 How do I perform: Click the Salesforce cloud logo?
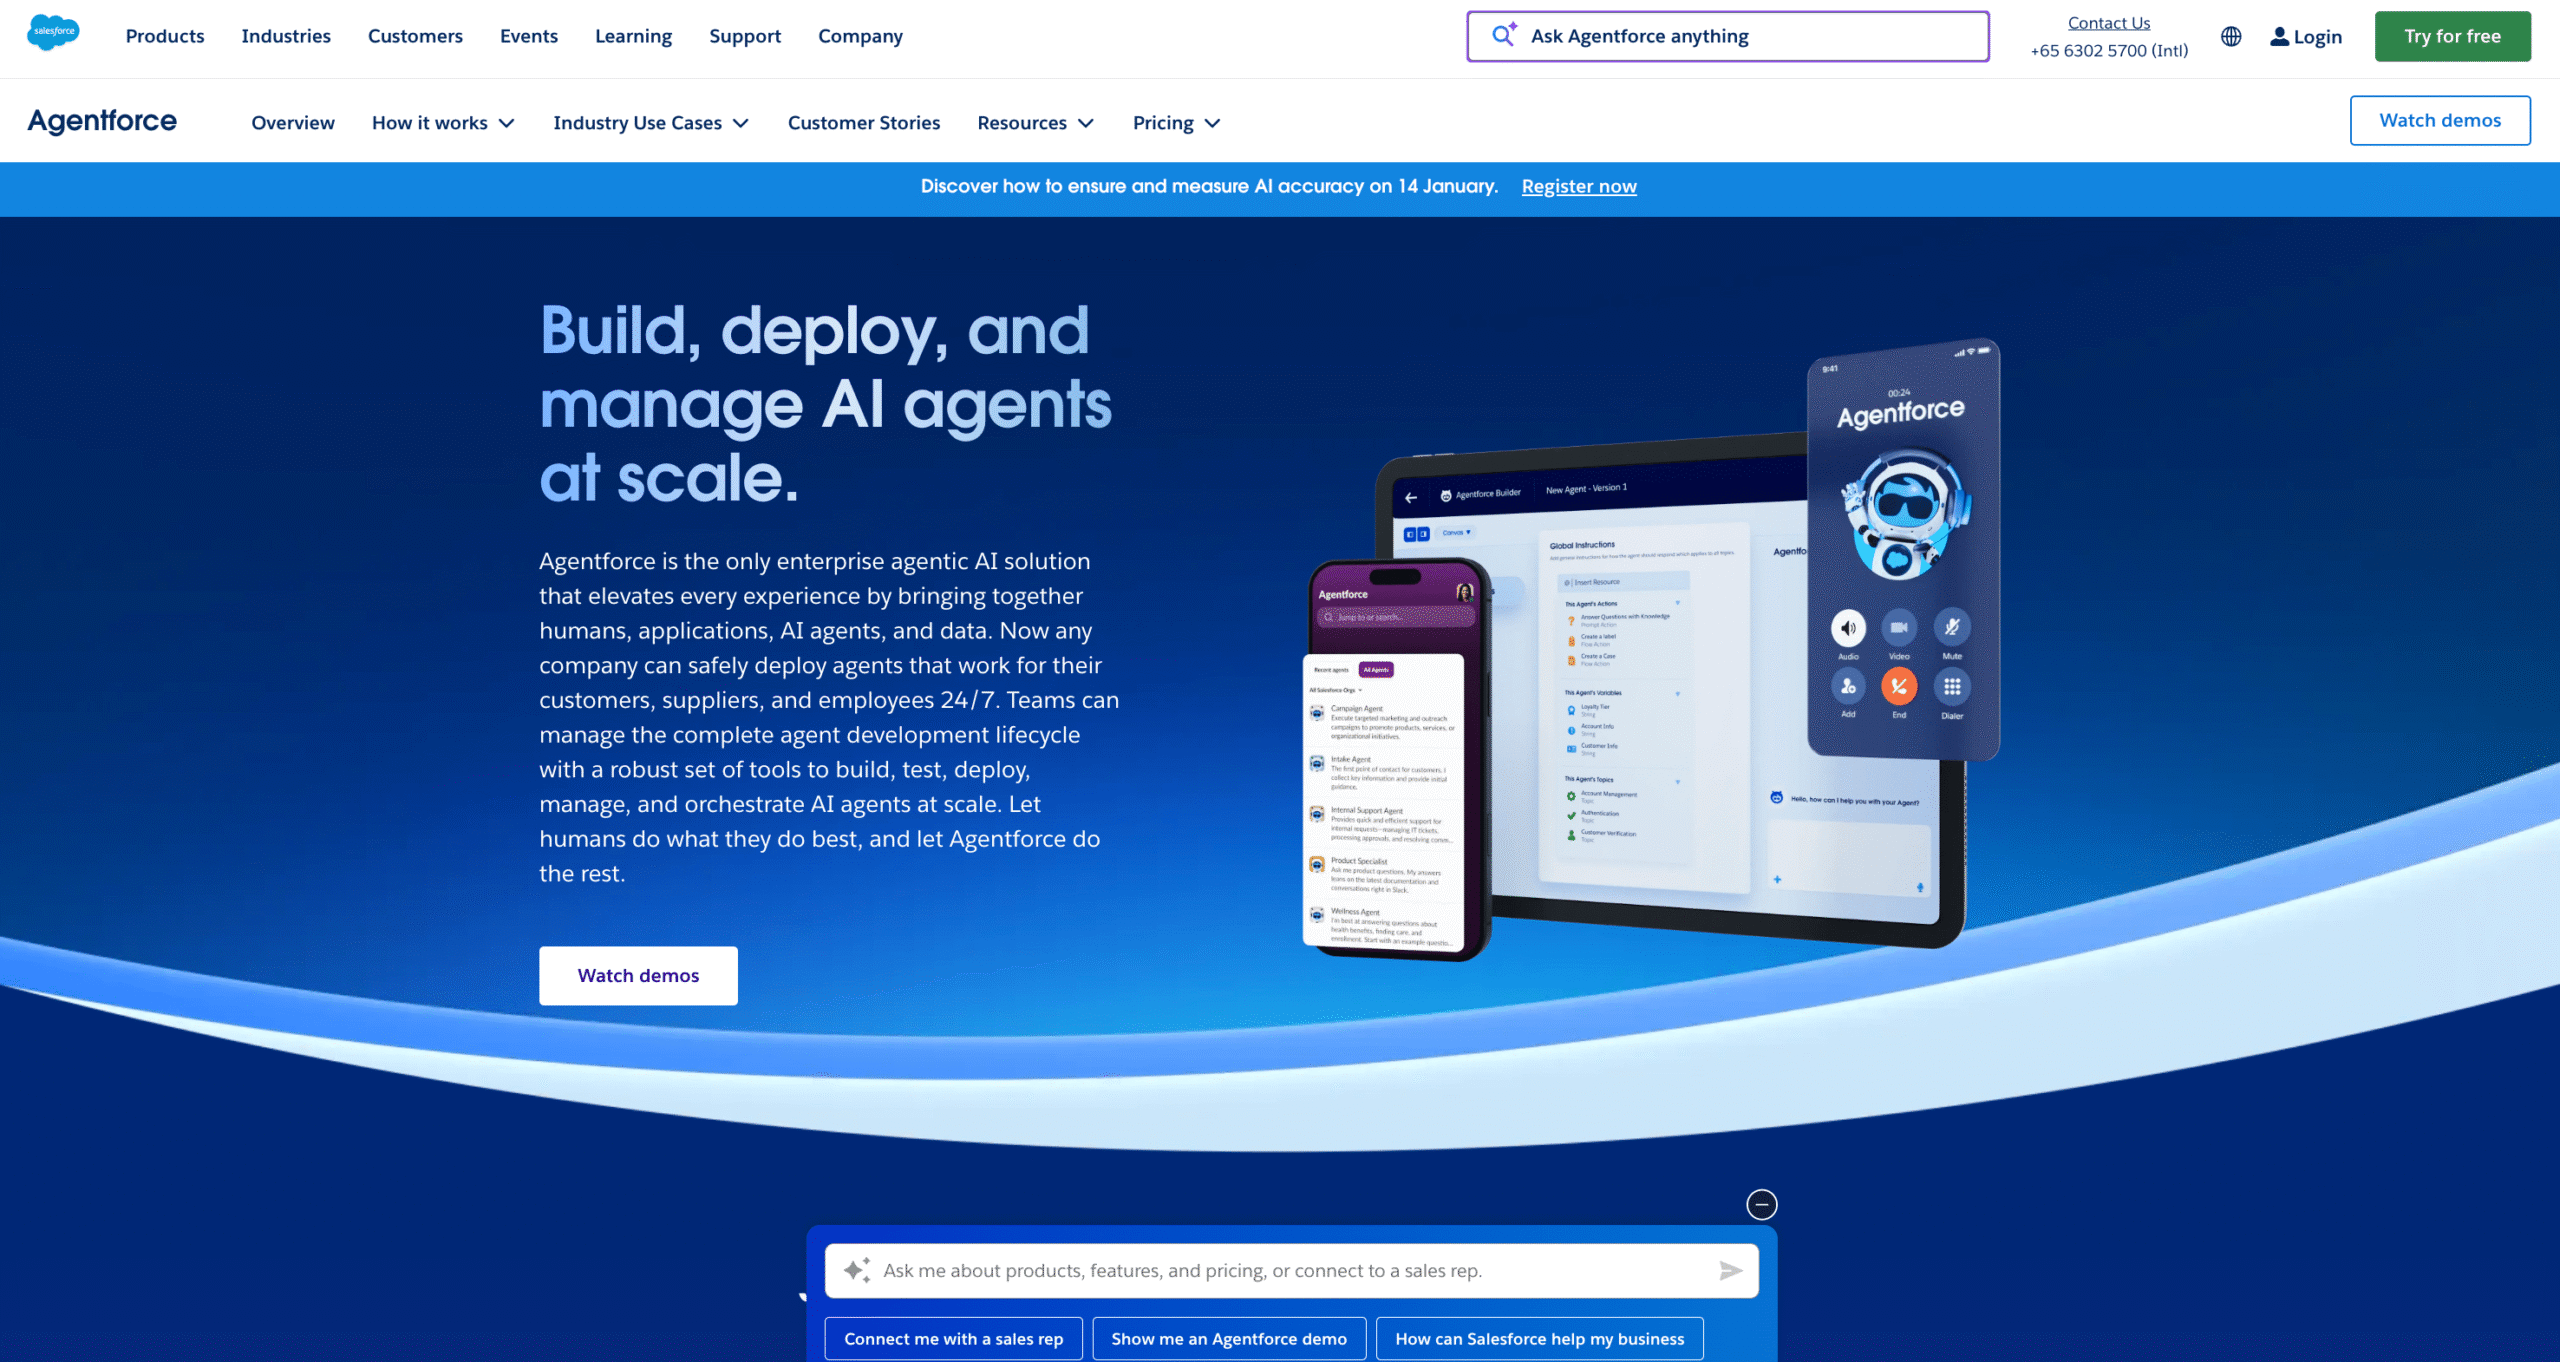point(53,33)
